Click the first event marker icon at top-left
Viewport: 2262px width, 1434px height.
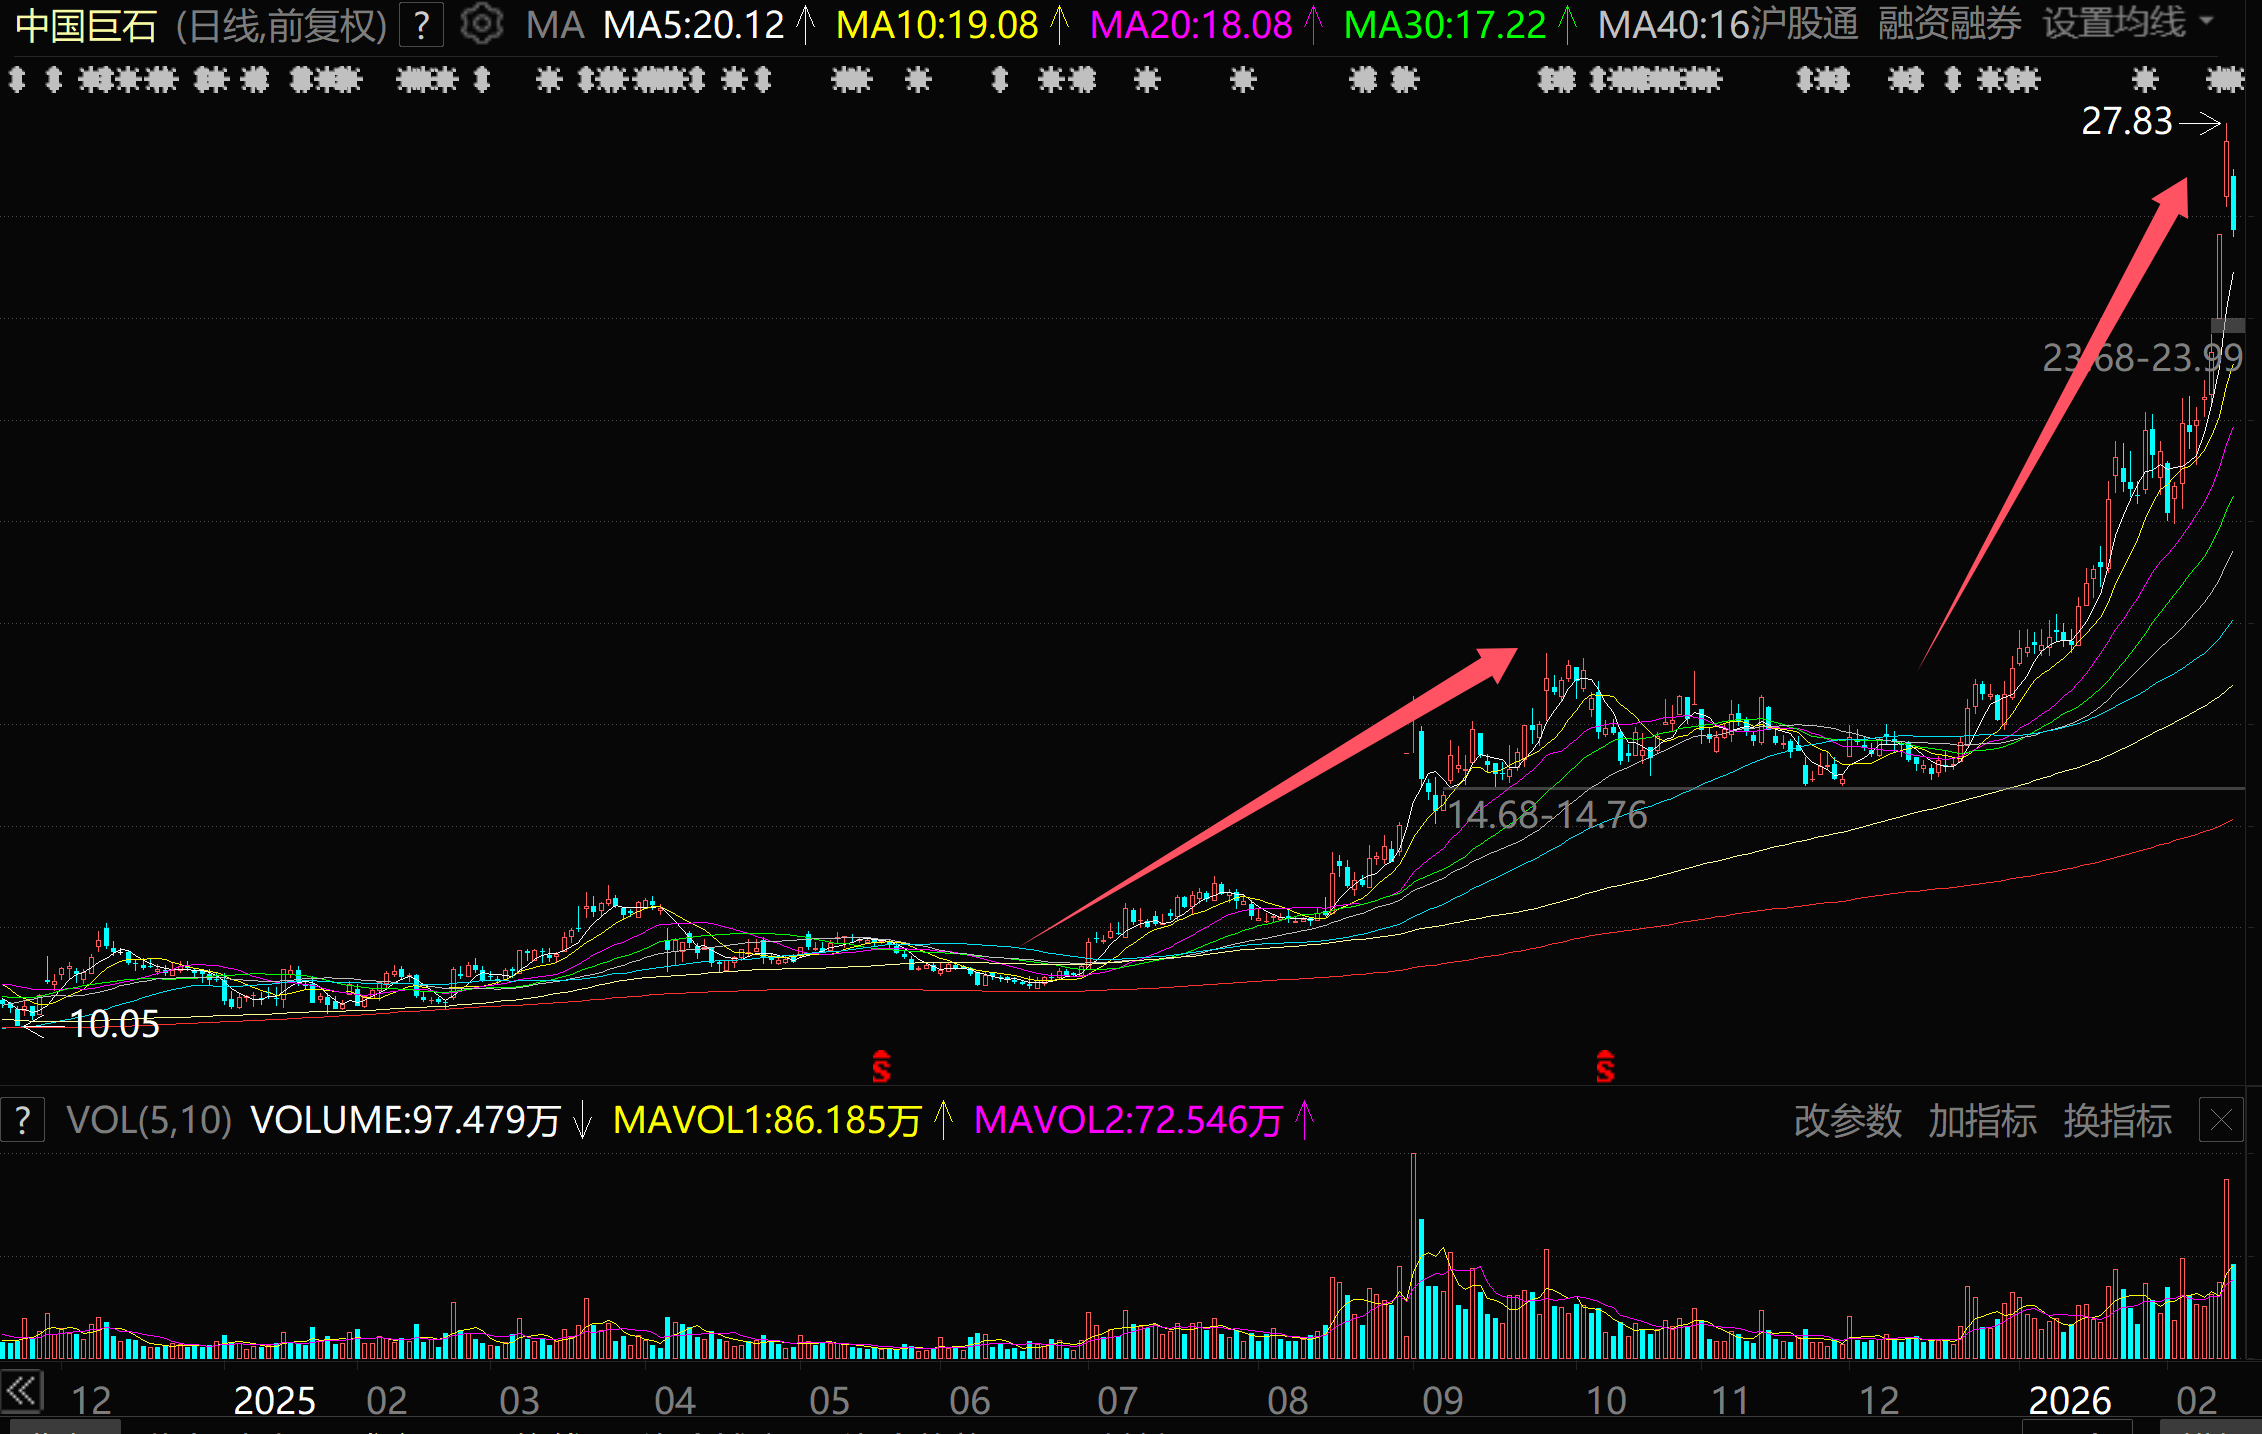pos(17,79)
